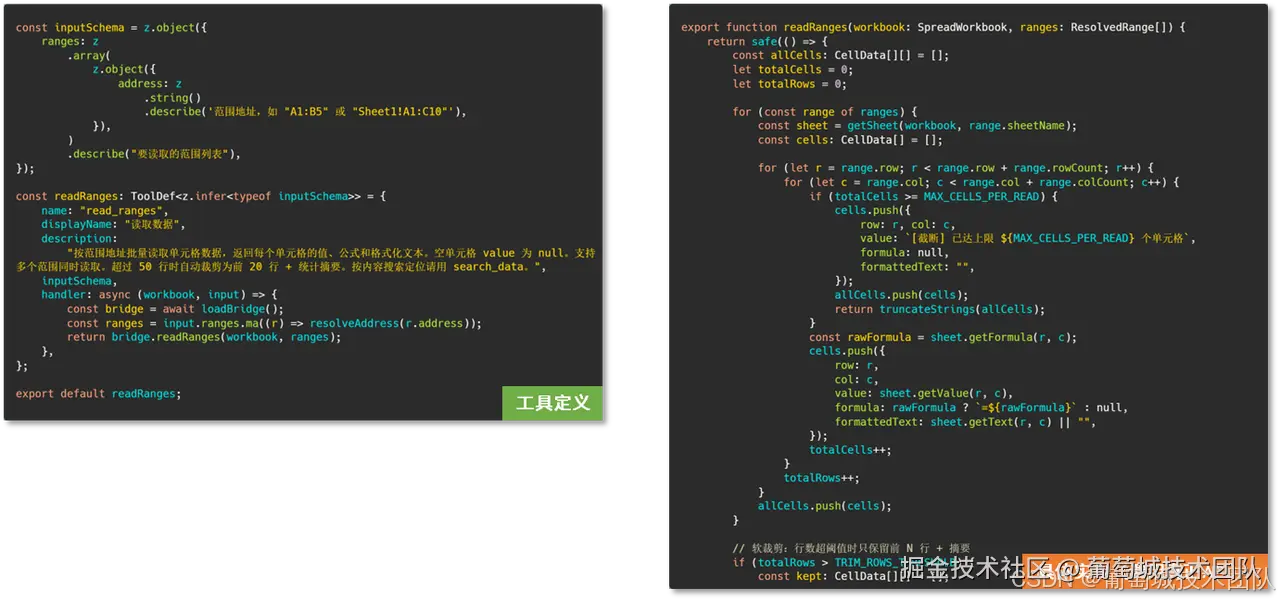Click the 'totalCells++;' line
The image size is (1280, 601).
point(850,449)
